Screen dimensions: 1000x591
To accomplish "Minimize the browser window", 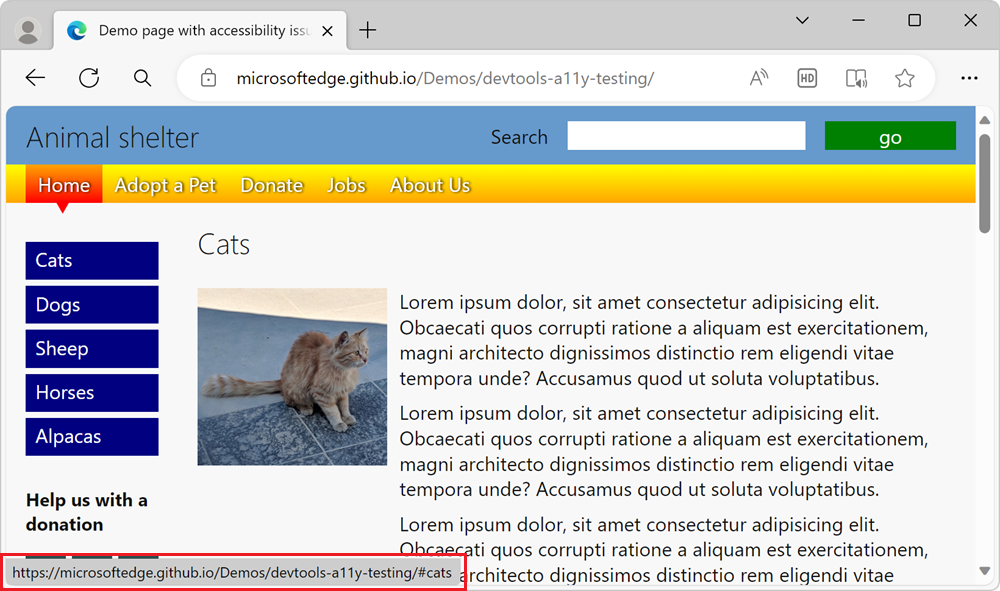I will tap(858, 20).
